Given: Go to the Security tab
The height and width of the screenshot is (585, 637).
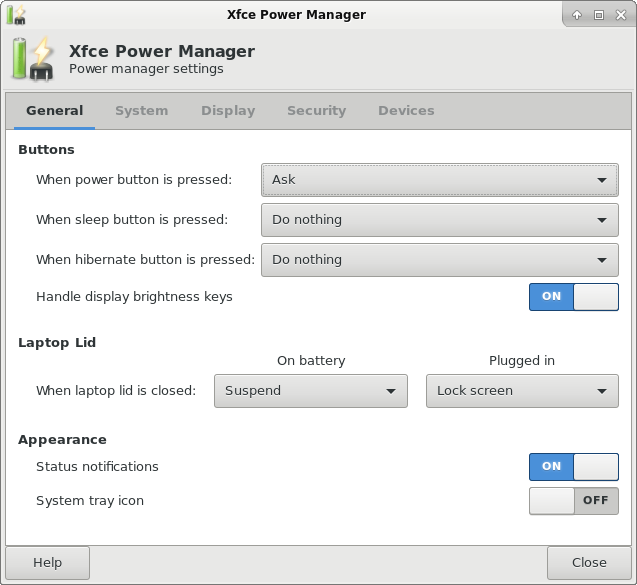Looking at the screenshot, I should [316, 111].
